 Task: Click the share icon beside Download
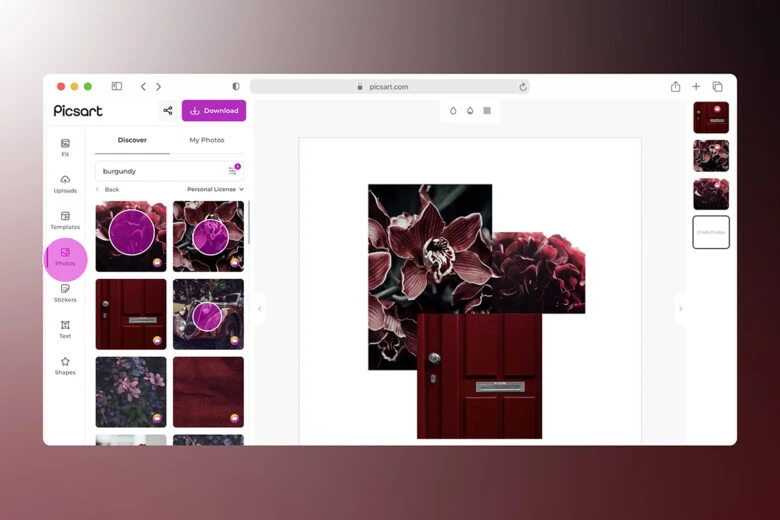167,111
